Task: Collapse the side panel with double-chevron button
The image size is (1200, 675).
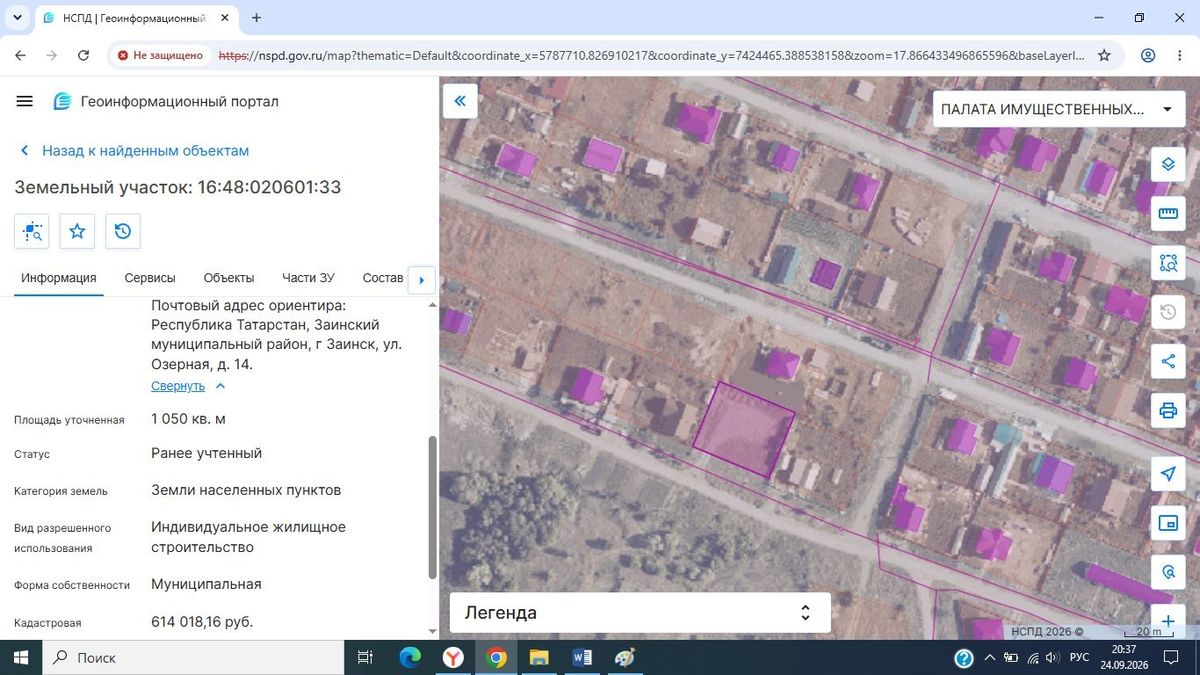Action: click(460, 101)
